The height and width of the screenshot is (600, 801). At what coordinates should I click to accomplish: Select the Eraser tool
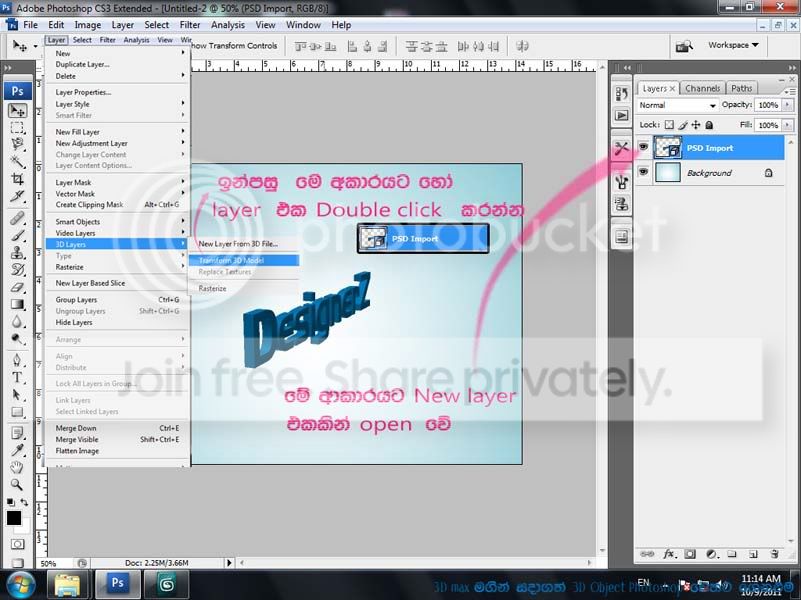coord(17,287)
